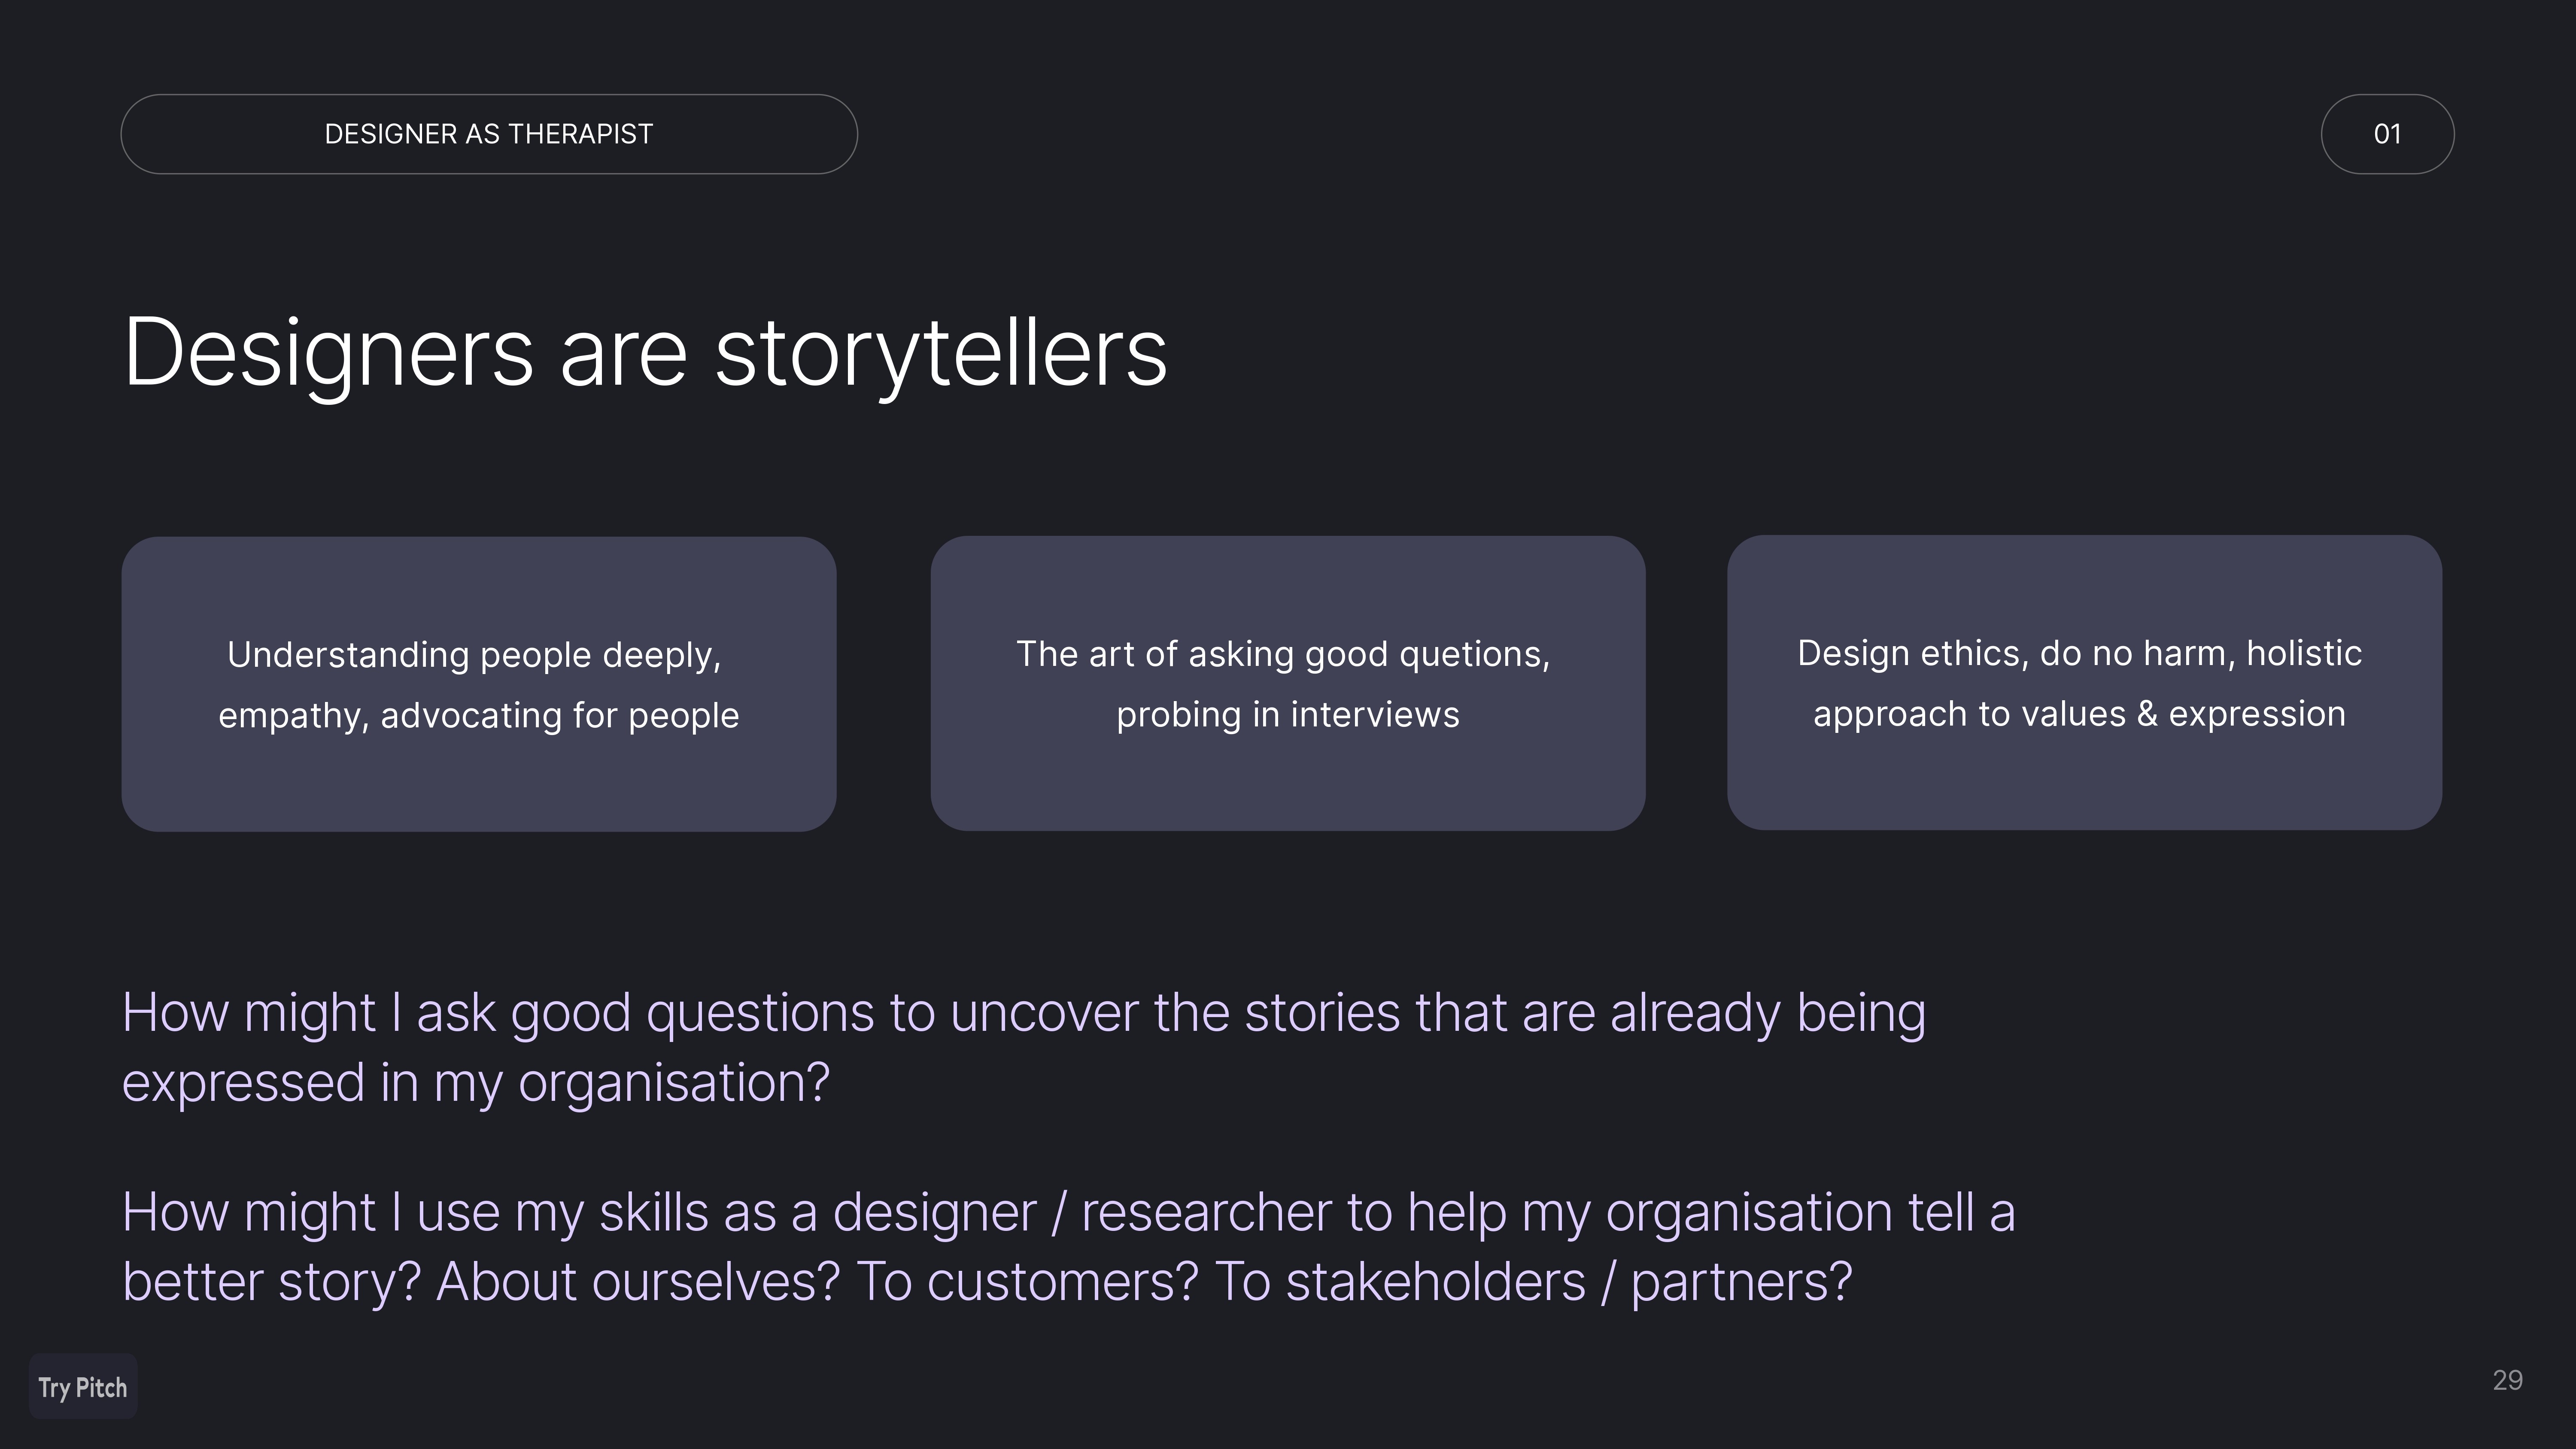Screen dimensions: 2576x1449
Task: Click the slide page number 29
Action: click(2507, 1380)
